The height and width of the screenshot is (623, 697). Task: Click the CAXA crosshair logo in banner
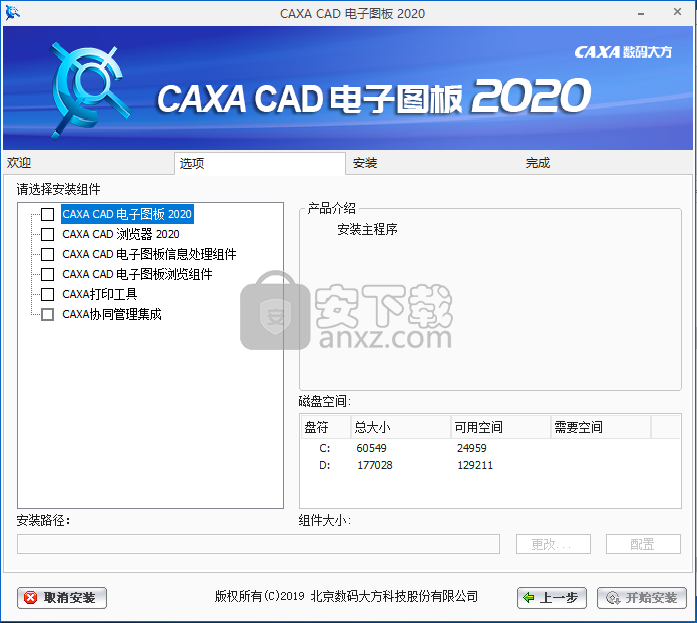coord(89,90)
